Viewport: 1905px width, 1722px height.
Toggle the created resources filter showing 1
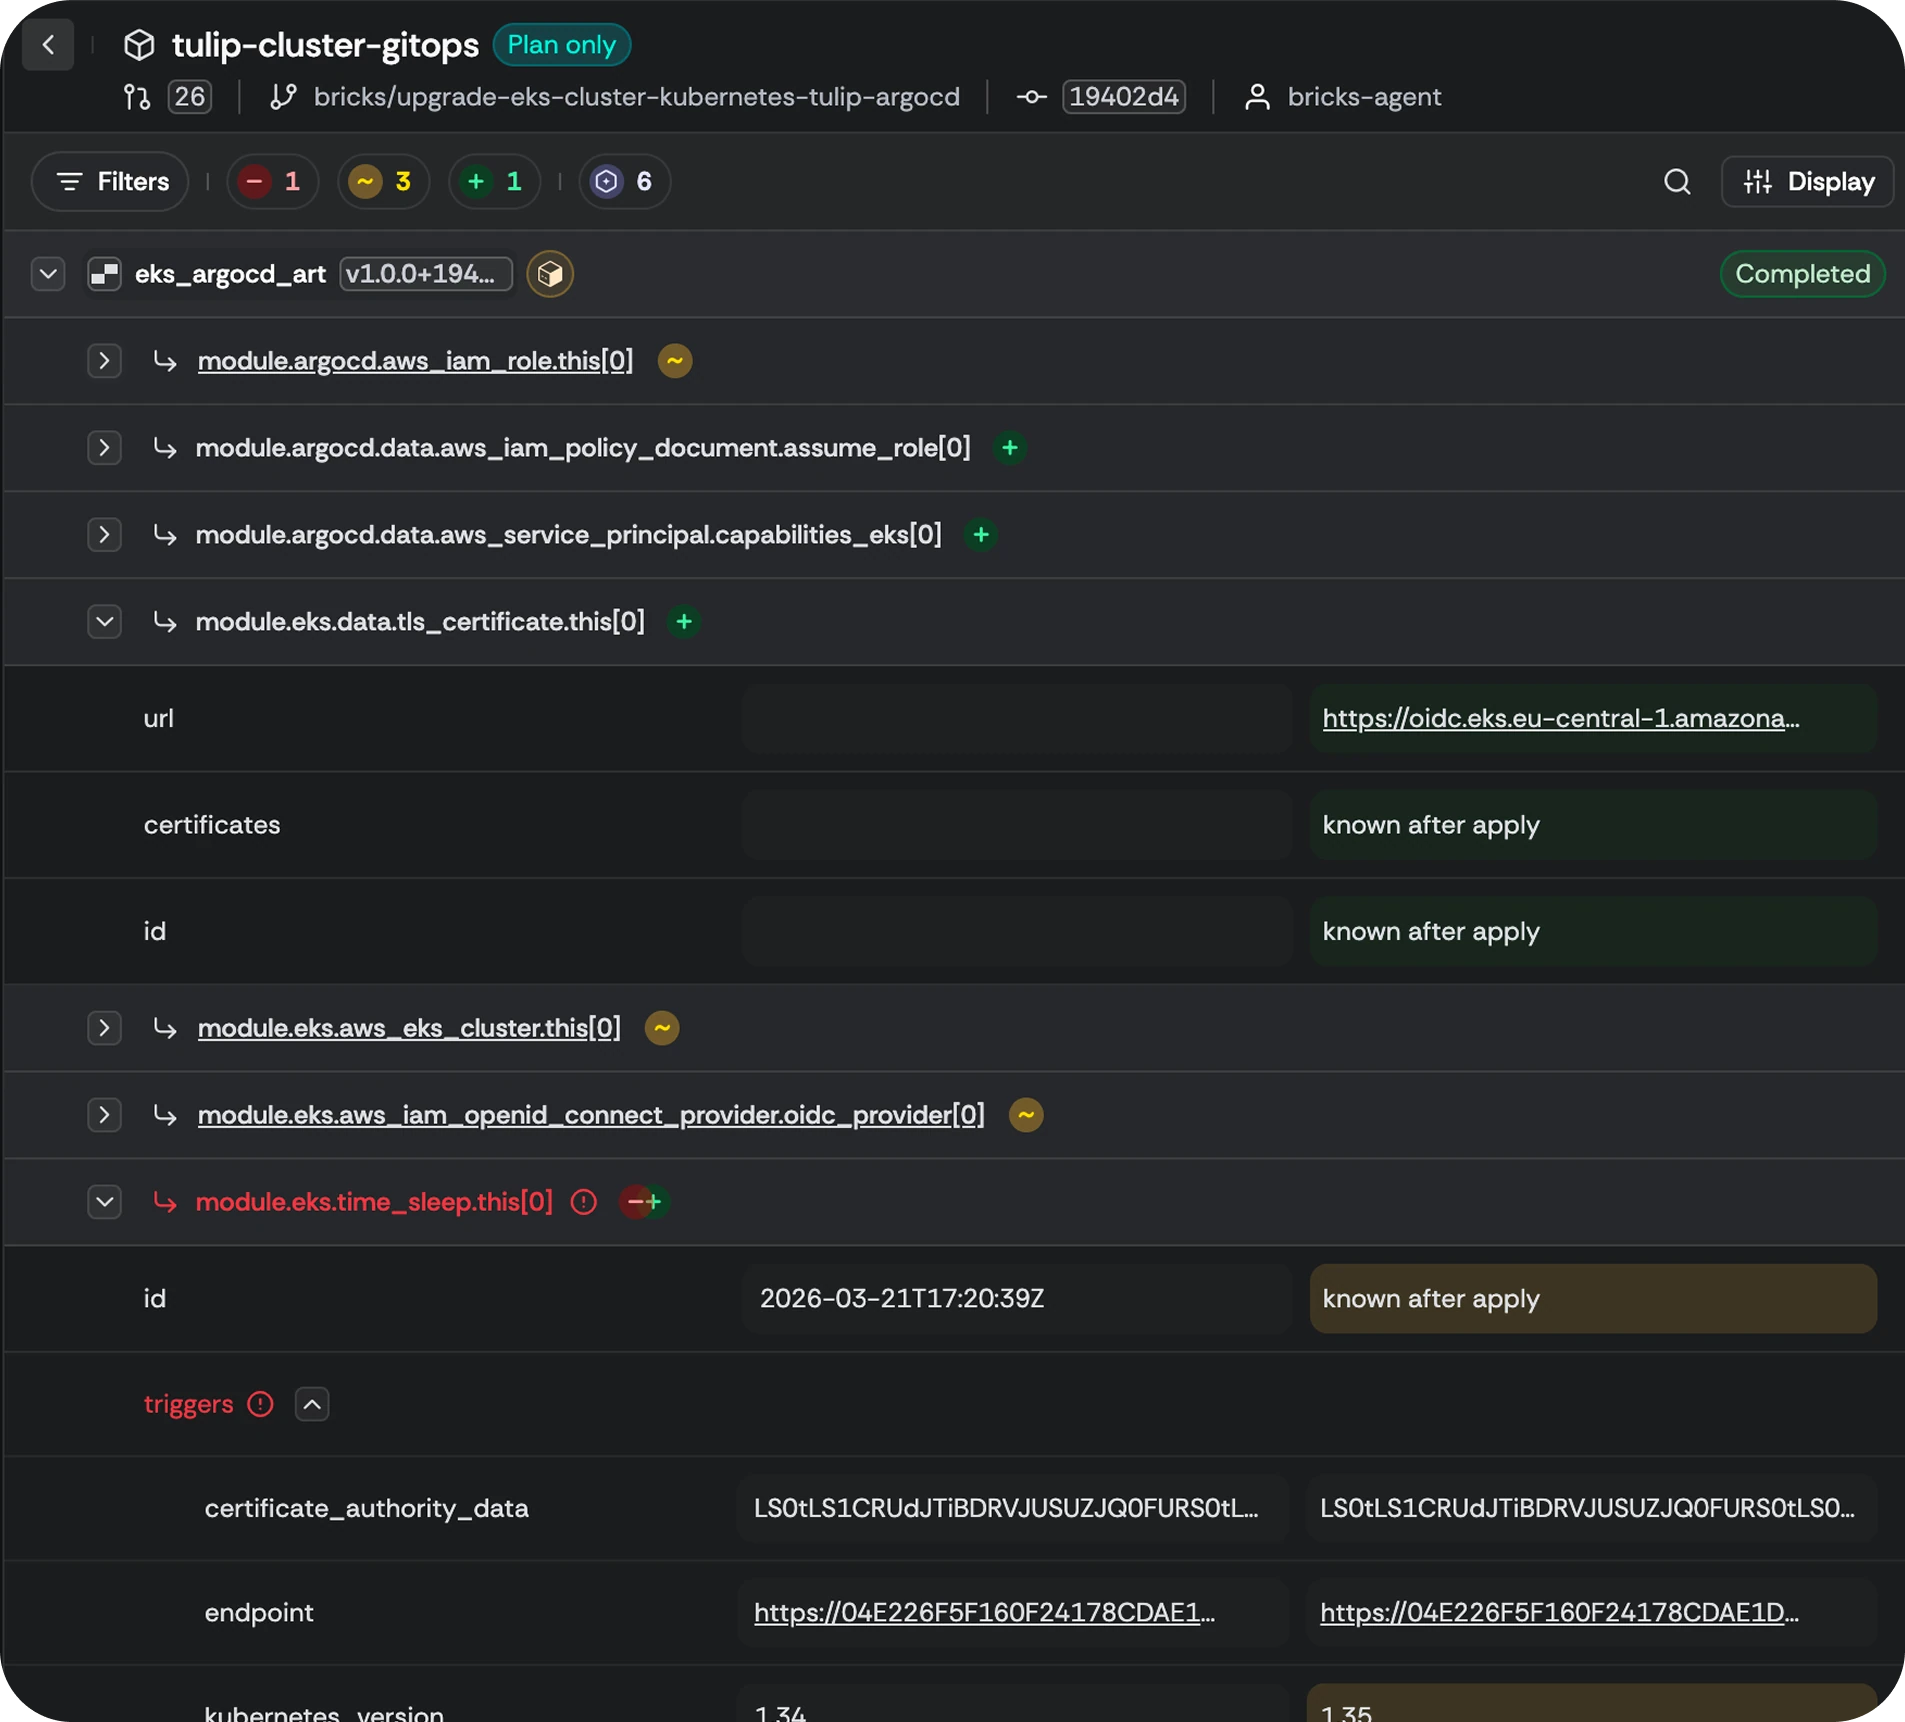[494, 181]
